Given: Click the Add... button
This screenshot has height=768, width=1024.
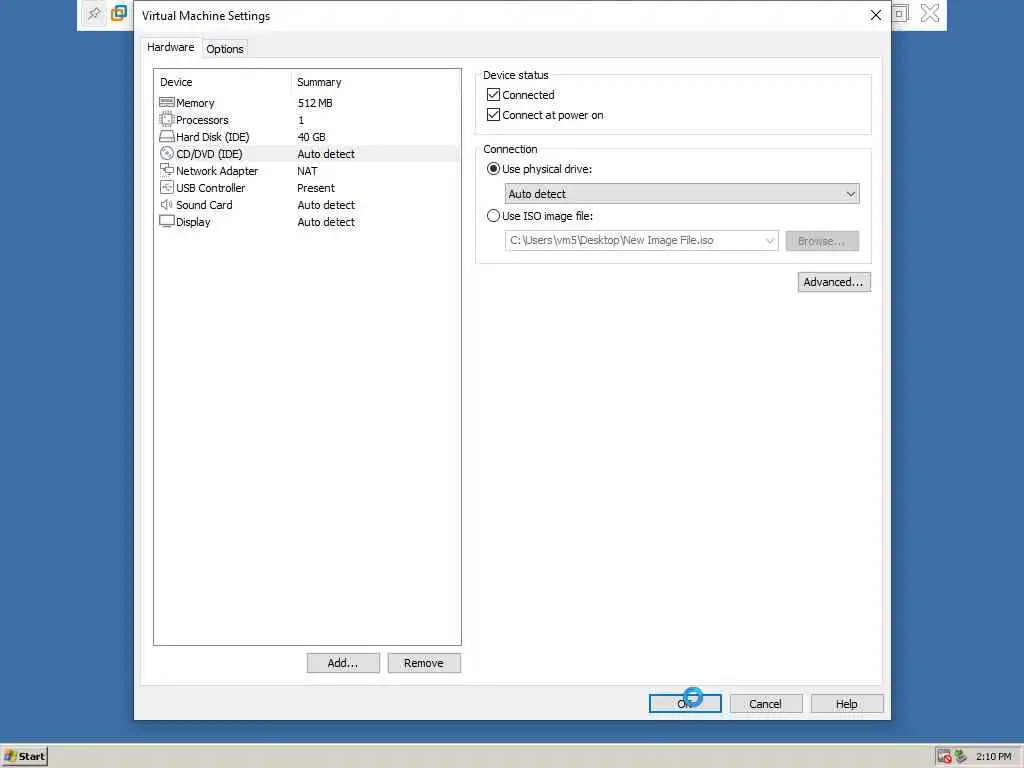Looking at the screenshot, I should 343,663.
